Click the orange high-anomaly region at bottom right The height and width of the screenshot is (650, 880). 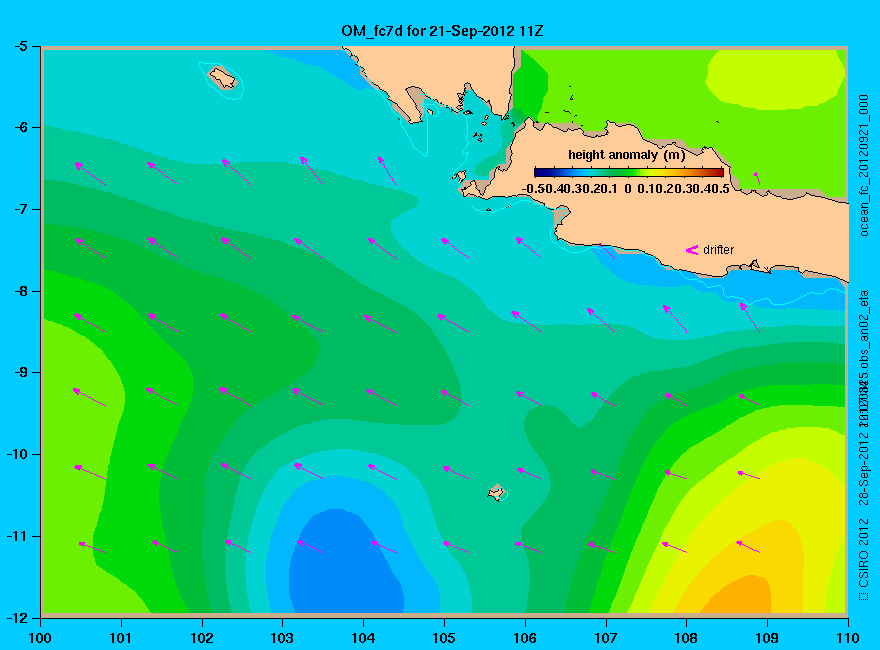click(738, 595)
